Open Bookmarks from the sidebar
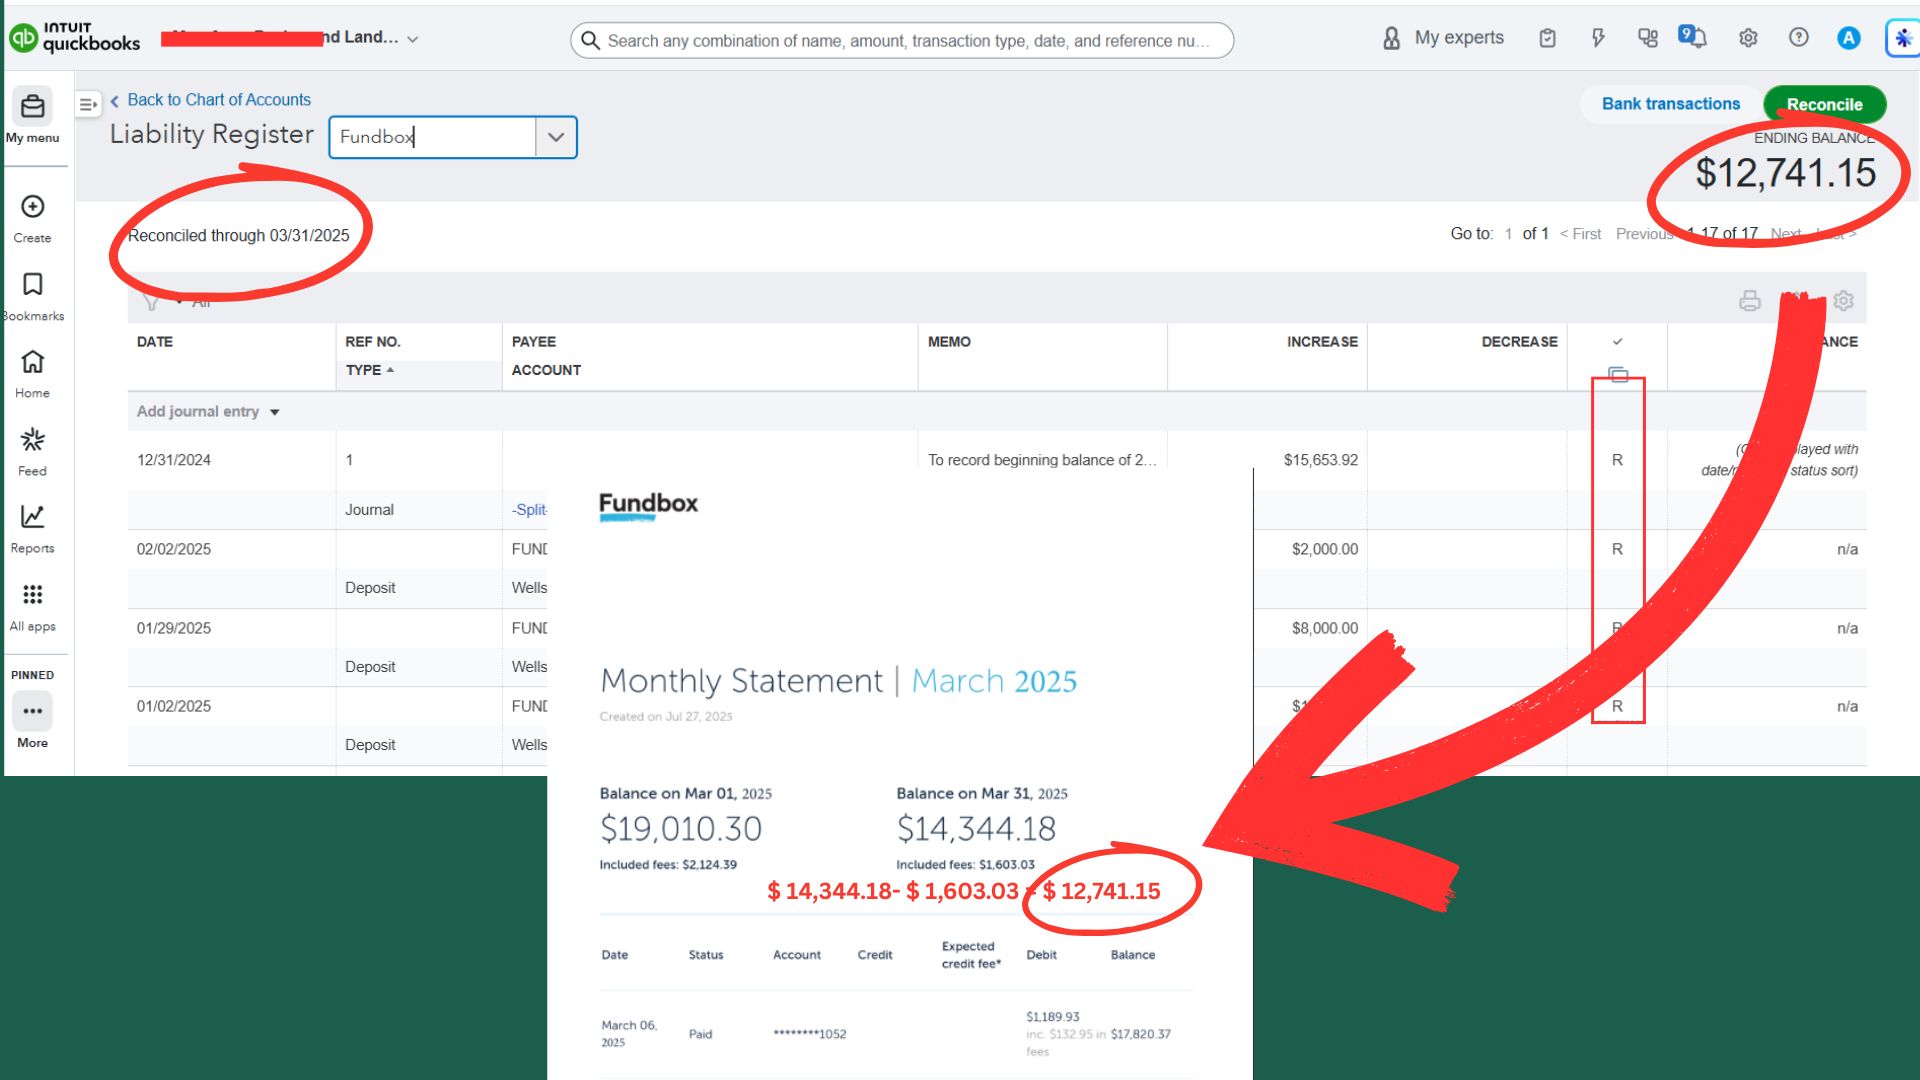Screen dimensions: 1920x1080 [32, 296]
